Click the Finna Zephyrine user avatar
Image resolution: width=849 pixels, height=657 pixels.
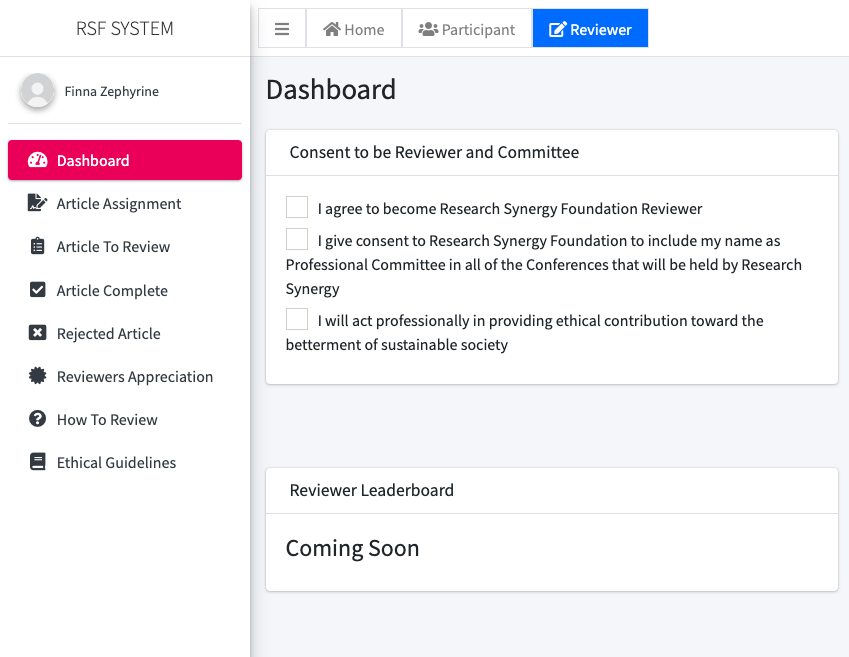[37, 90]
